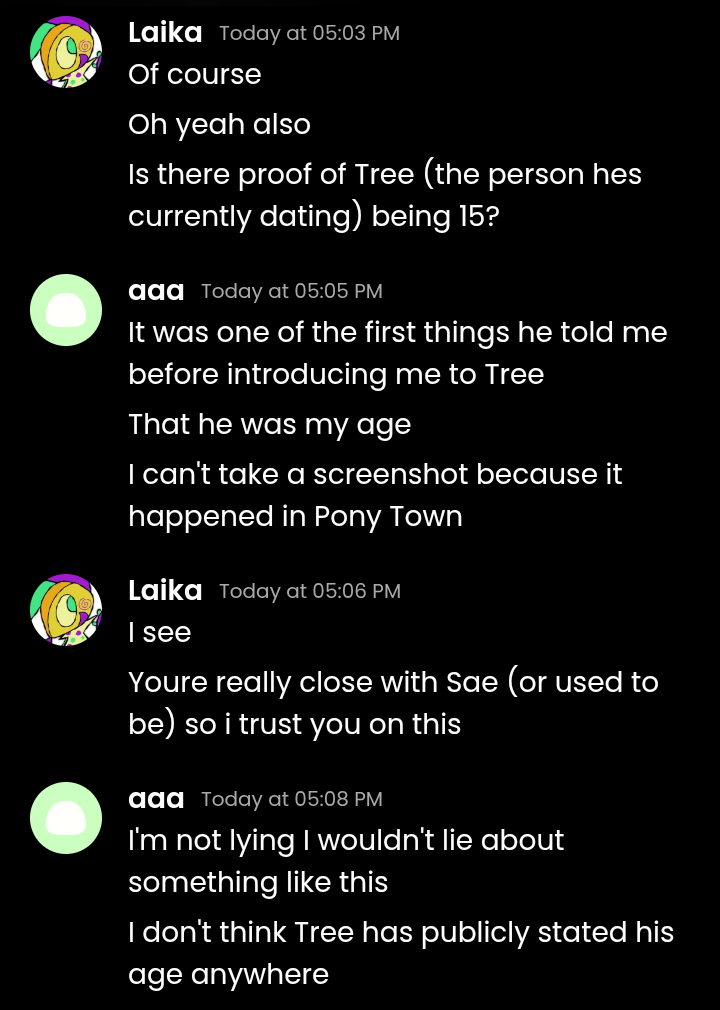This screenshot has height=1010, width=720.
Task: Open aaa's username next to 05:08 PM
Action: tap(156, 799)
